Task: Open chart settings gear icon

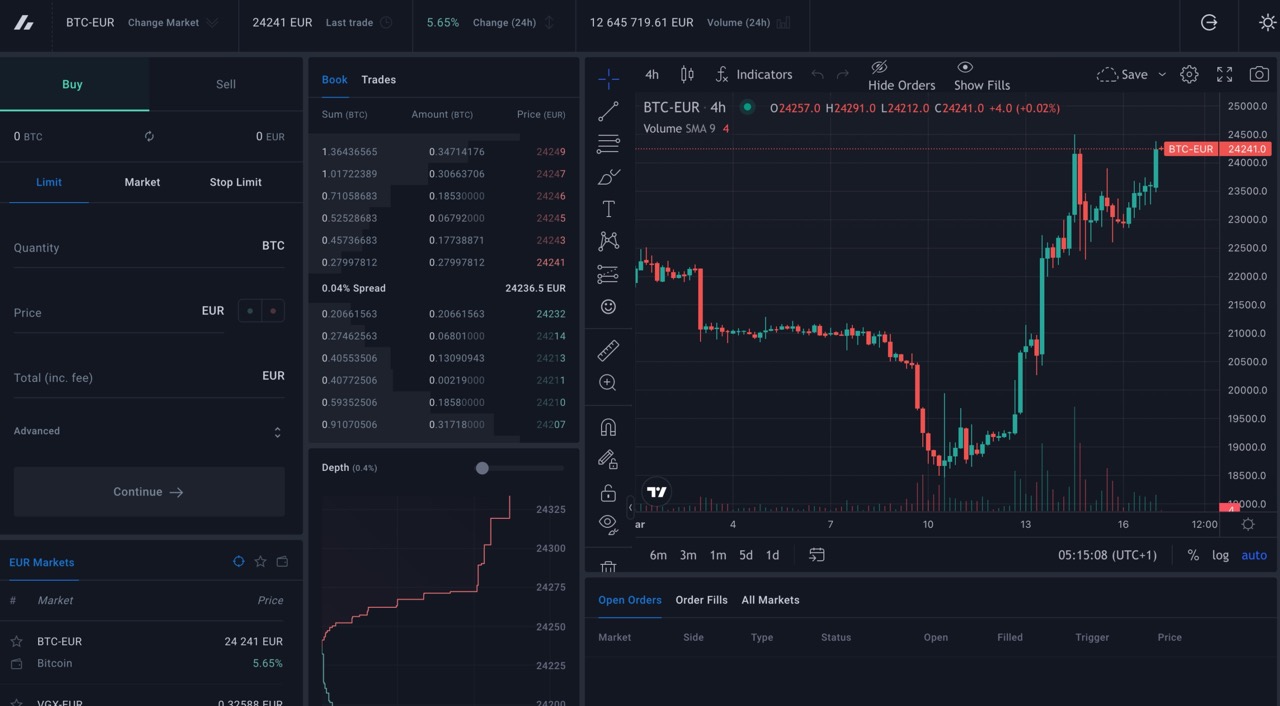Action: 1189,74
